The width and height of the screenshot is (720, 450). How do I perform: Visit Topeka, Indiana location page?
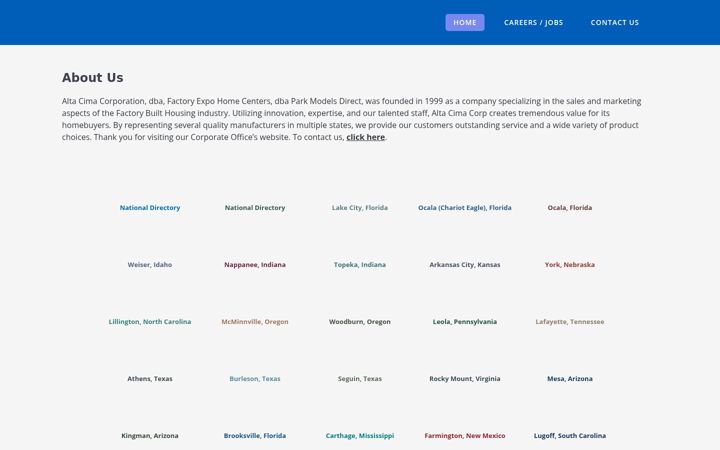360,264
